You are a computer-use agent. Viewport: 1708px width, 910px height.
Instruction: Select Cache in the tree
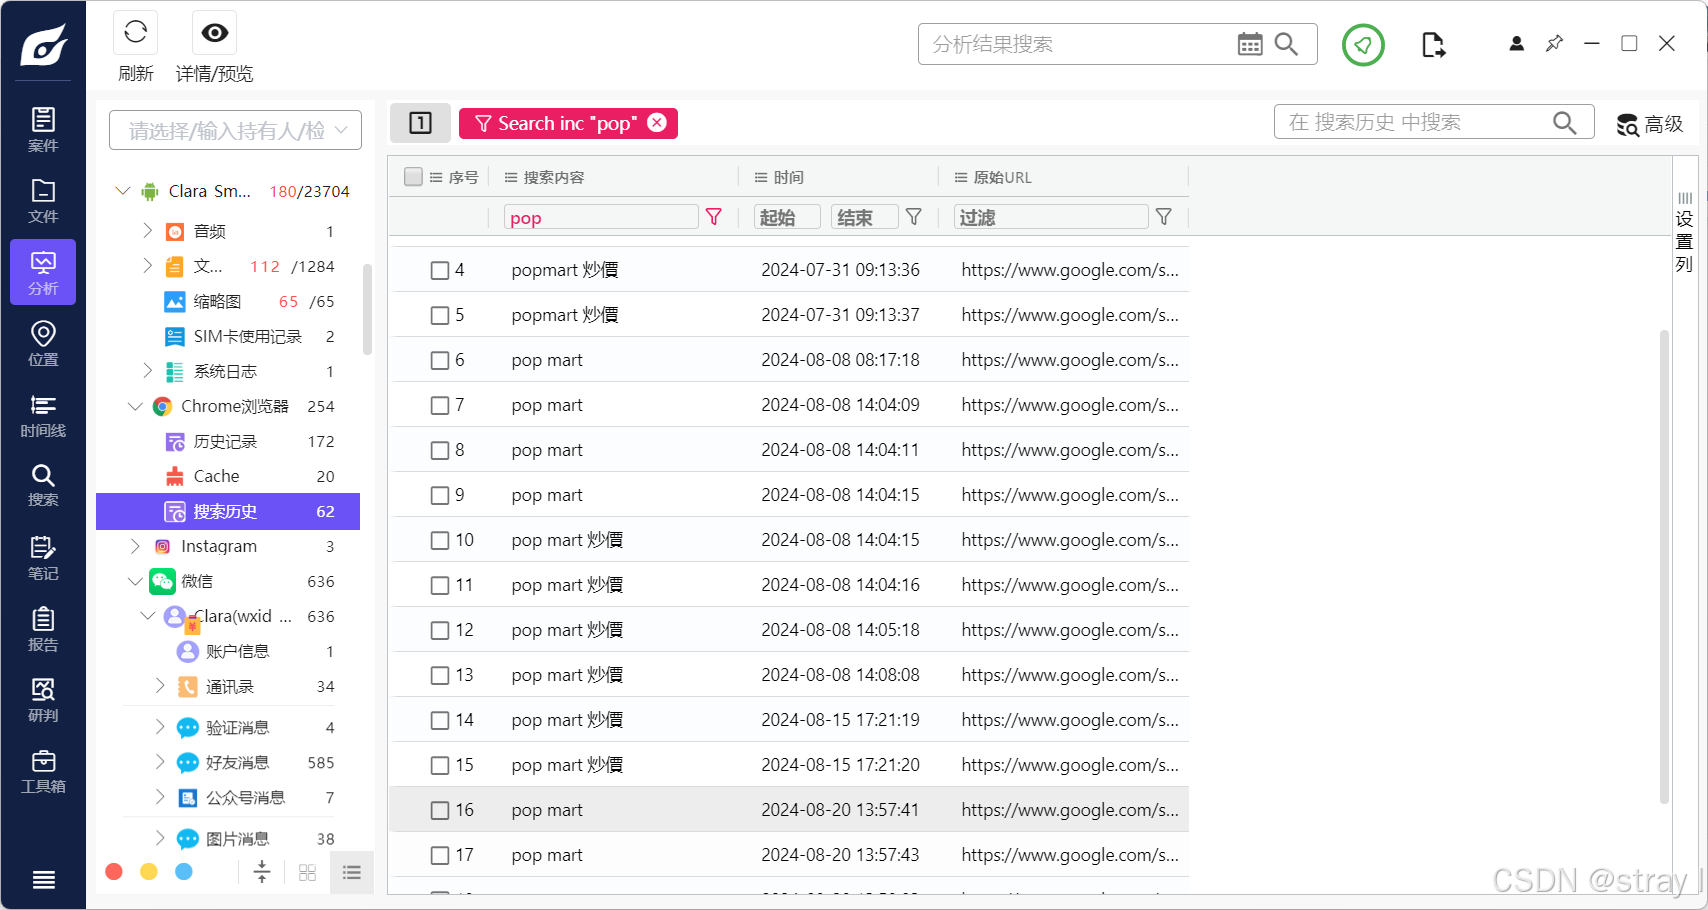coord(228,476)
